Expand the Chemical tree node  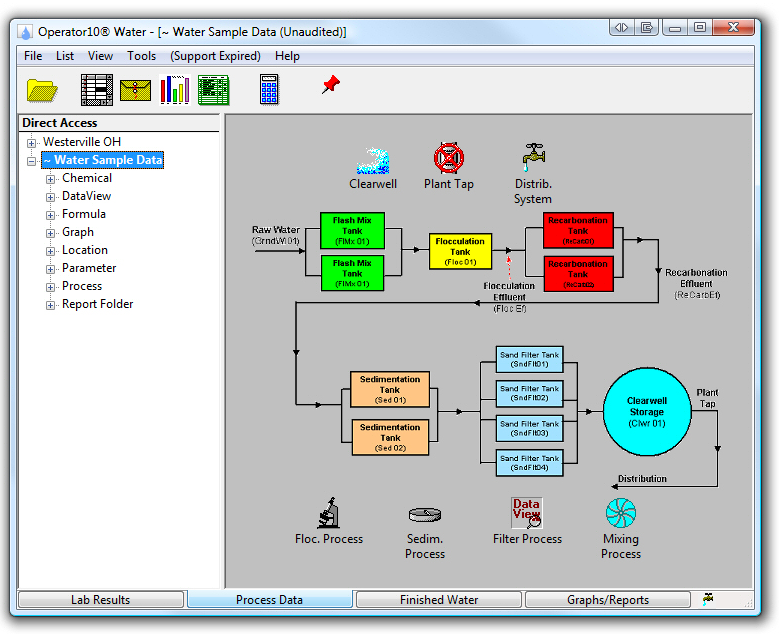coord(50,179)
